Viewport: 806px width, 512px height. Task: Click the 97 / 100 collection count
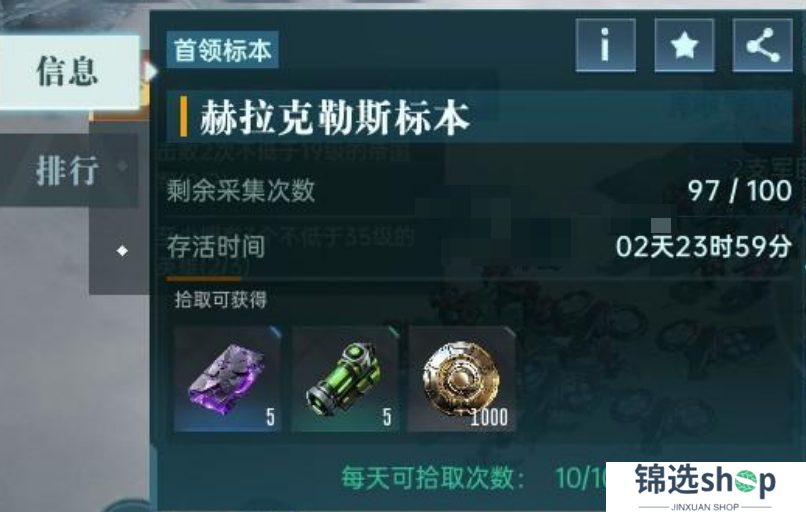[740, 191]
